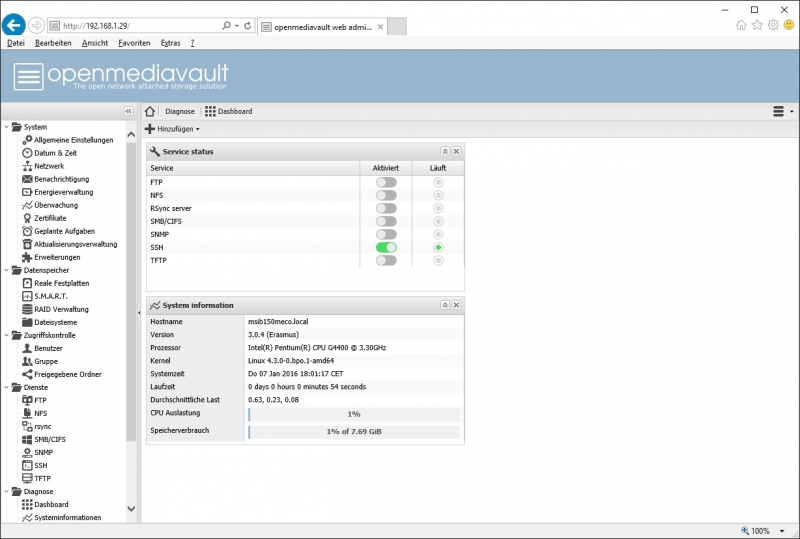
Task: Click Dashboard breadcrumb
Action: [x=229, y=111]
